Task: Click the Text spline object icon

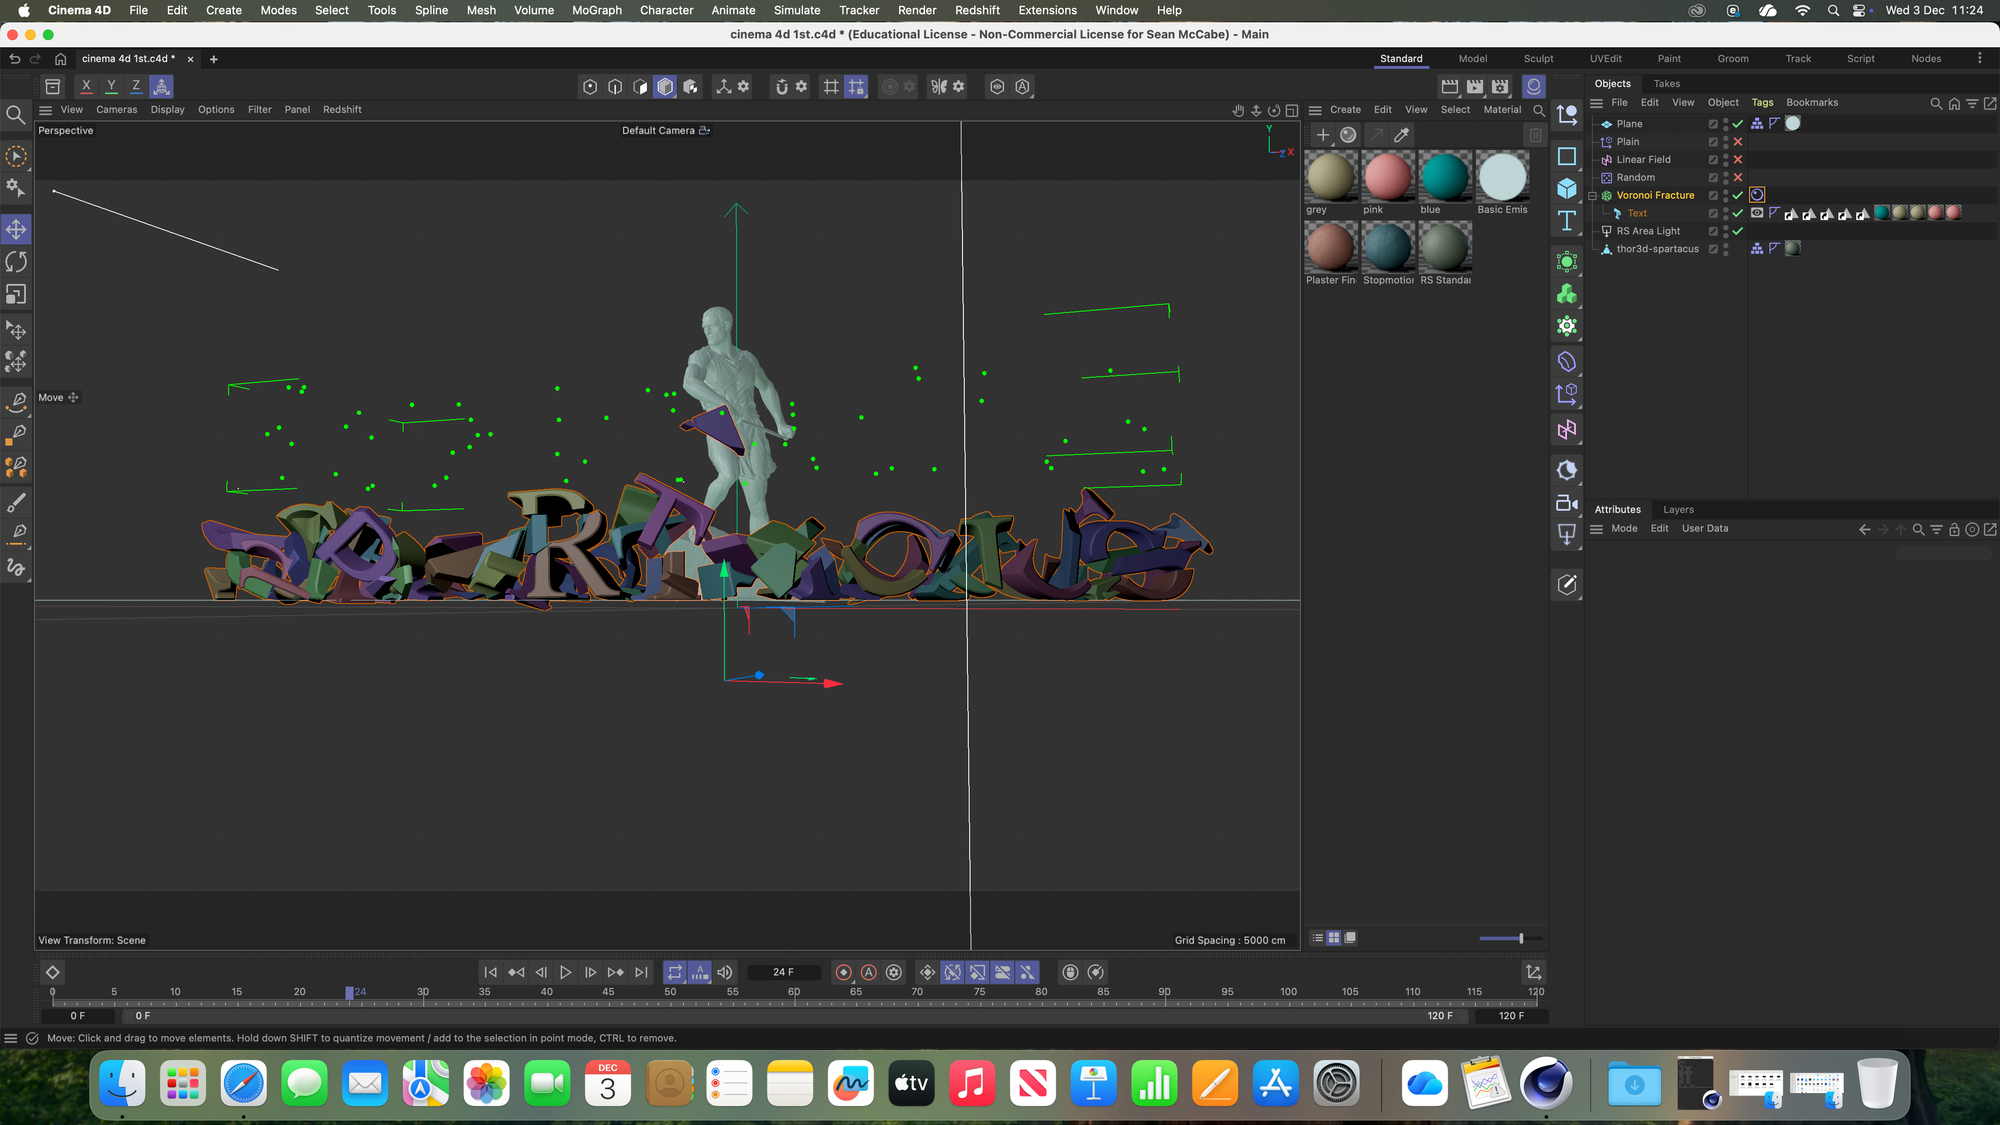Action: (1567, 222)
